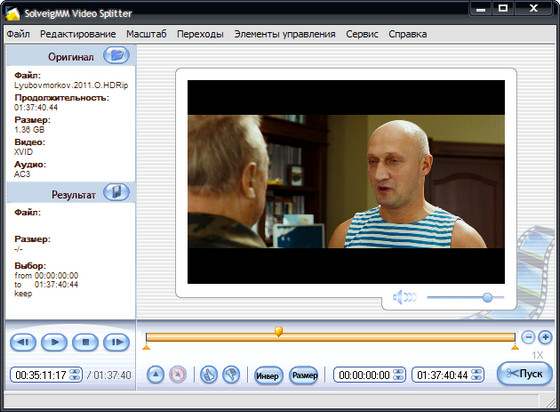Click the orange timeline bar

point(330,337)
